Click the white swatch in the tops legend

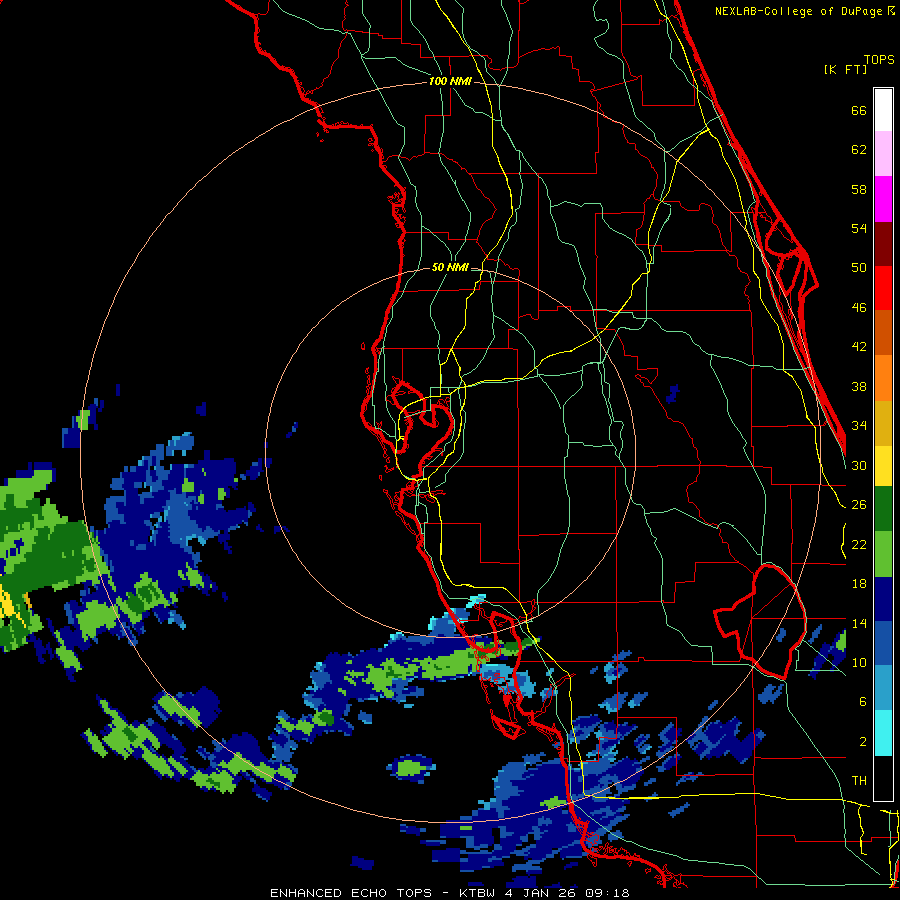tap(883, 110)
